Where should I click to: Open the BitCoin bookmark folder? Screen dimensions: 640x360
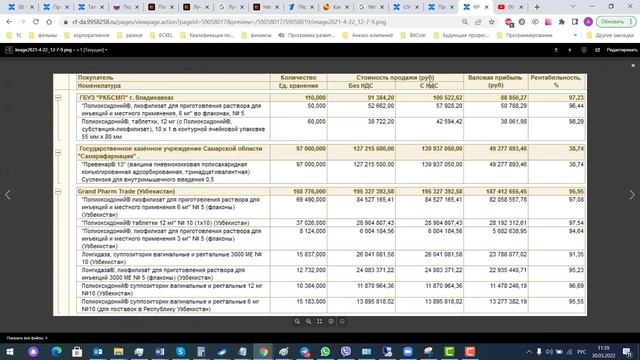pyautogui.click(x=413, y=36)
